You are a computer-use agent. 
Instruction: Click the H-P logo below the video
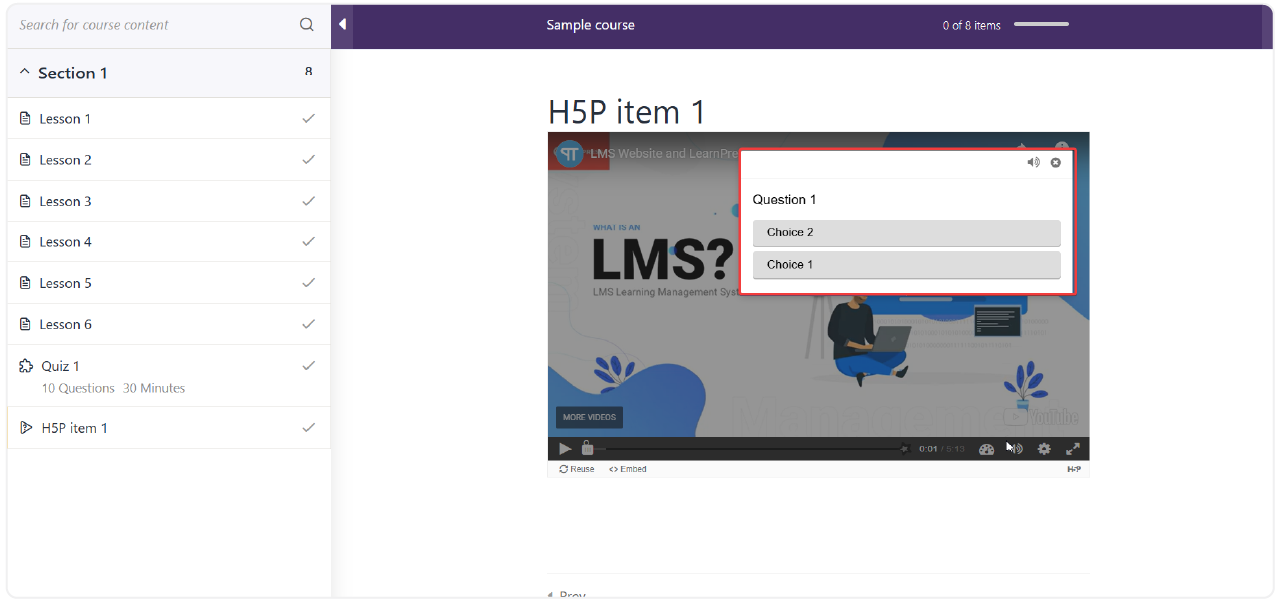point(1075,468)
